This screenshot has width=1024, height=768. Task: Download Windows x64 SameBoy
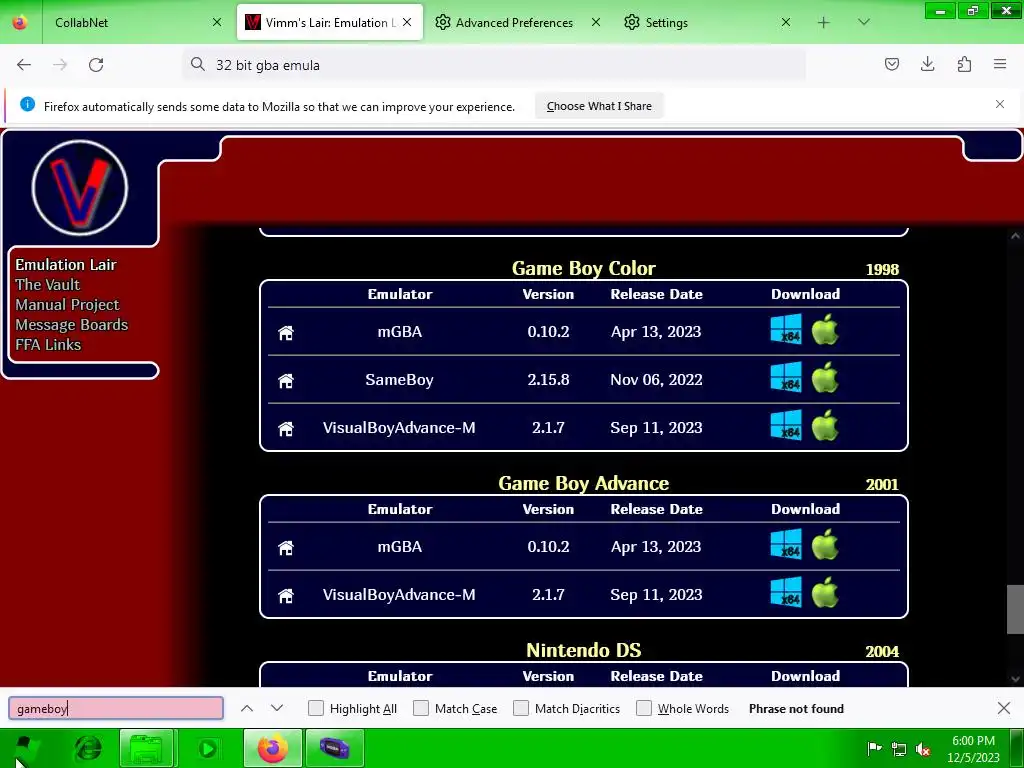(x=786, y=377)
